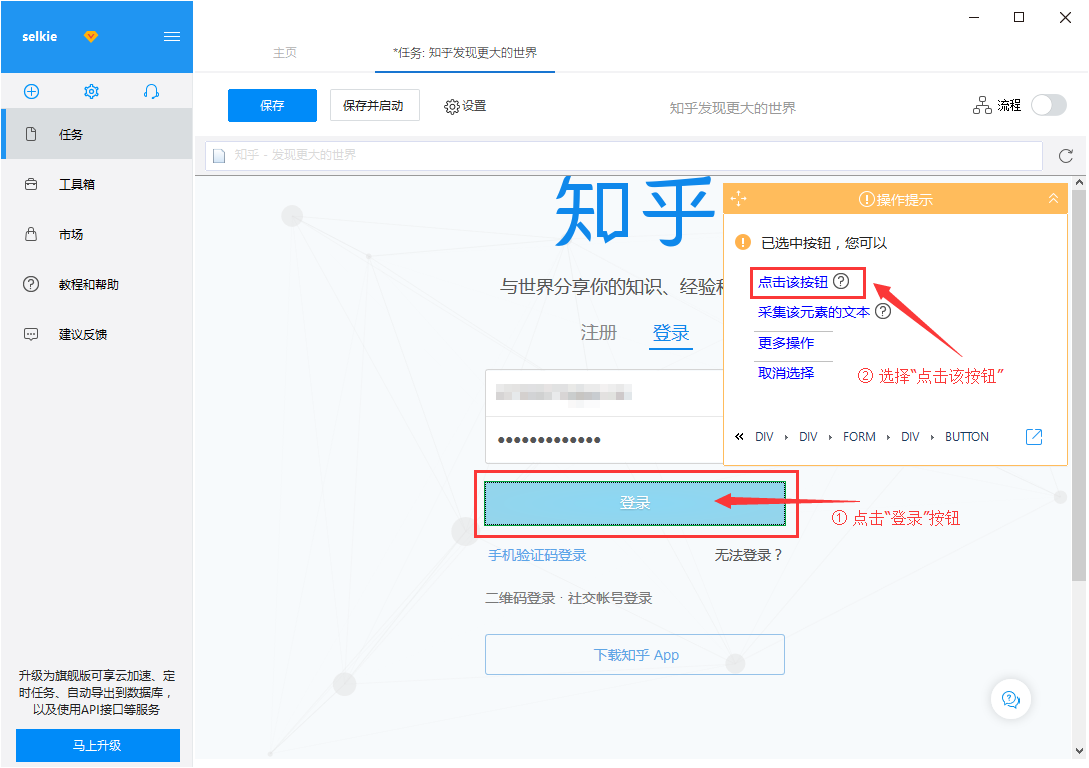Click the scrollbar down arrow
This screenshot has width=1089, height=768.
1079,751
